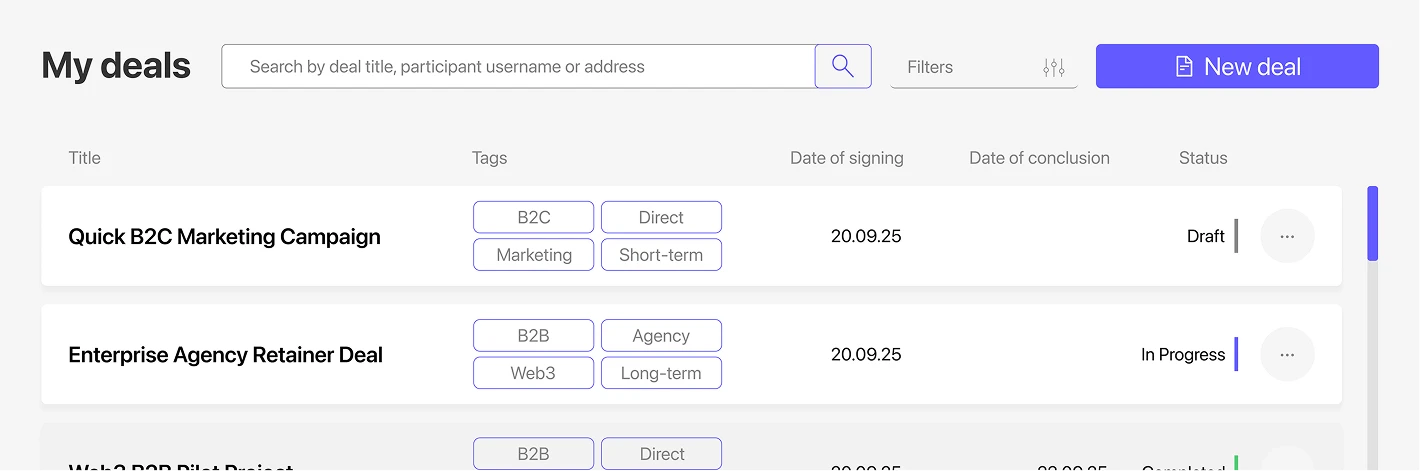Open more options for Enterprise Agency Retainer Deal
1420x471 pixels.
(x=1287, y=354)
